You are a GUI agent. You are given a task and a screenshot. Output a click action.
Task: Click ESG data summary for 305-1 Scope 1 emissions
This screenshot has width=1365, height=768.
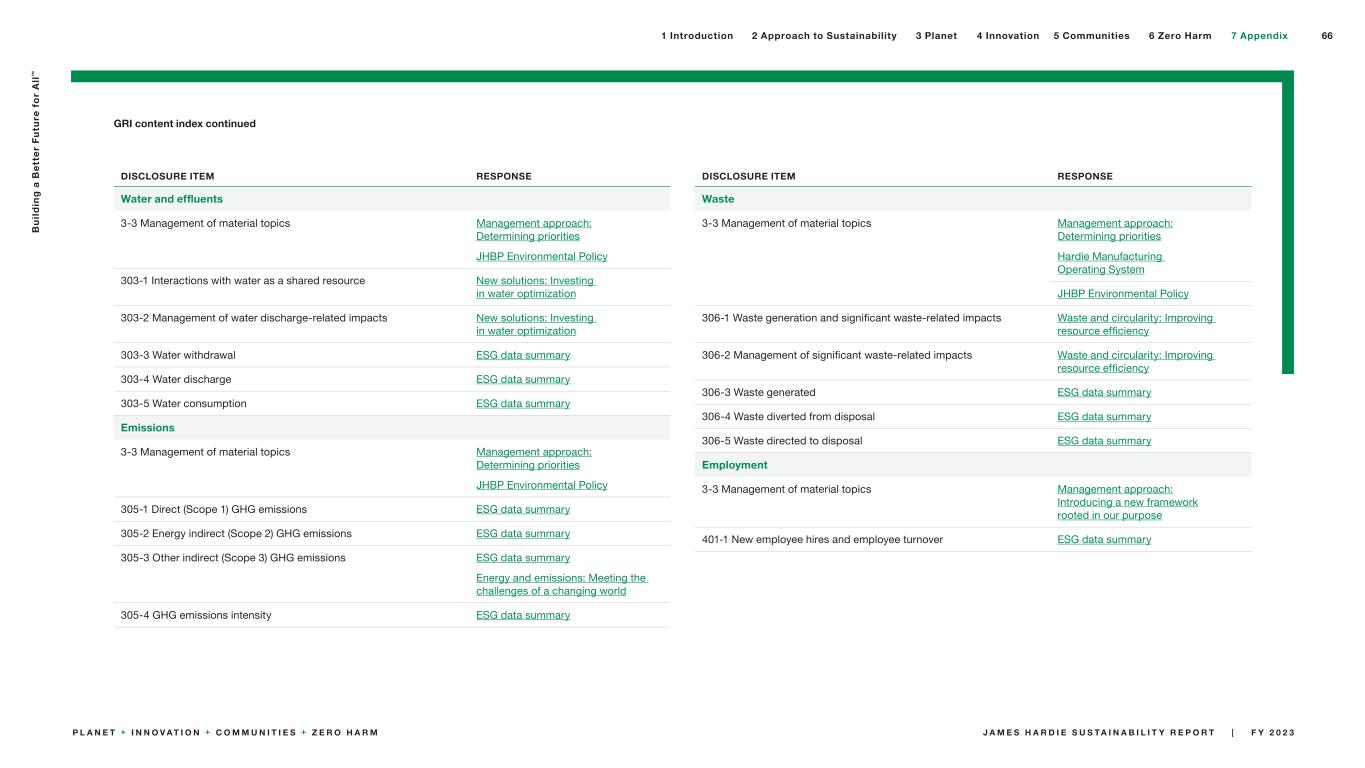[523, 509]
